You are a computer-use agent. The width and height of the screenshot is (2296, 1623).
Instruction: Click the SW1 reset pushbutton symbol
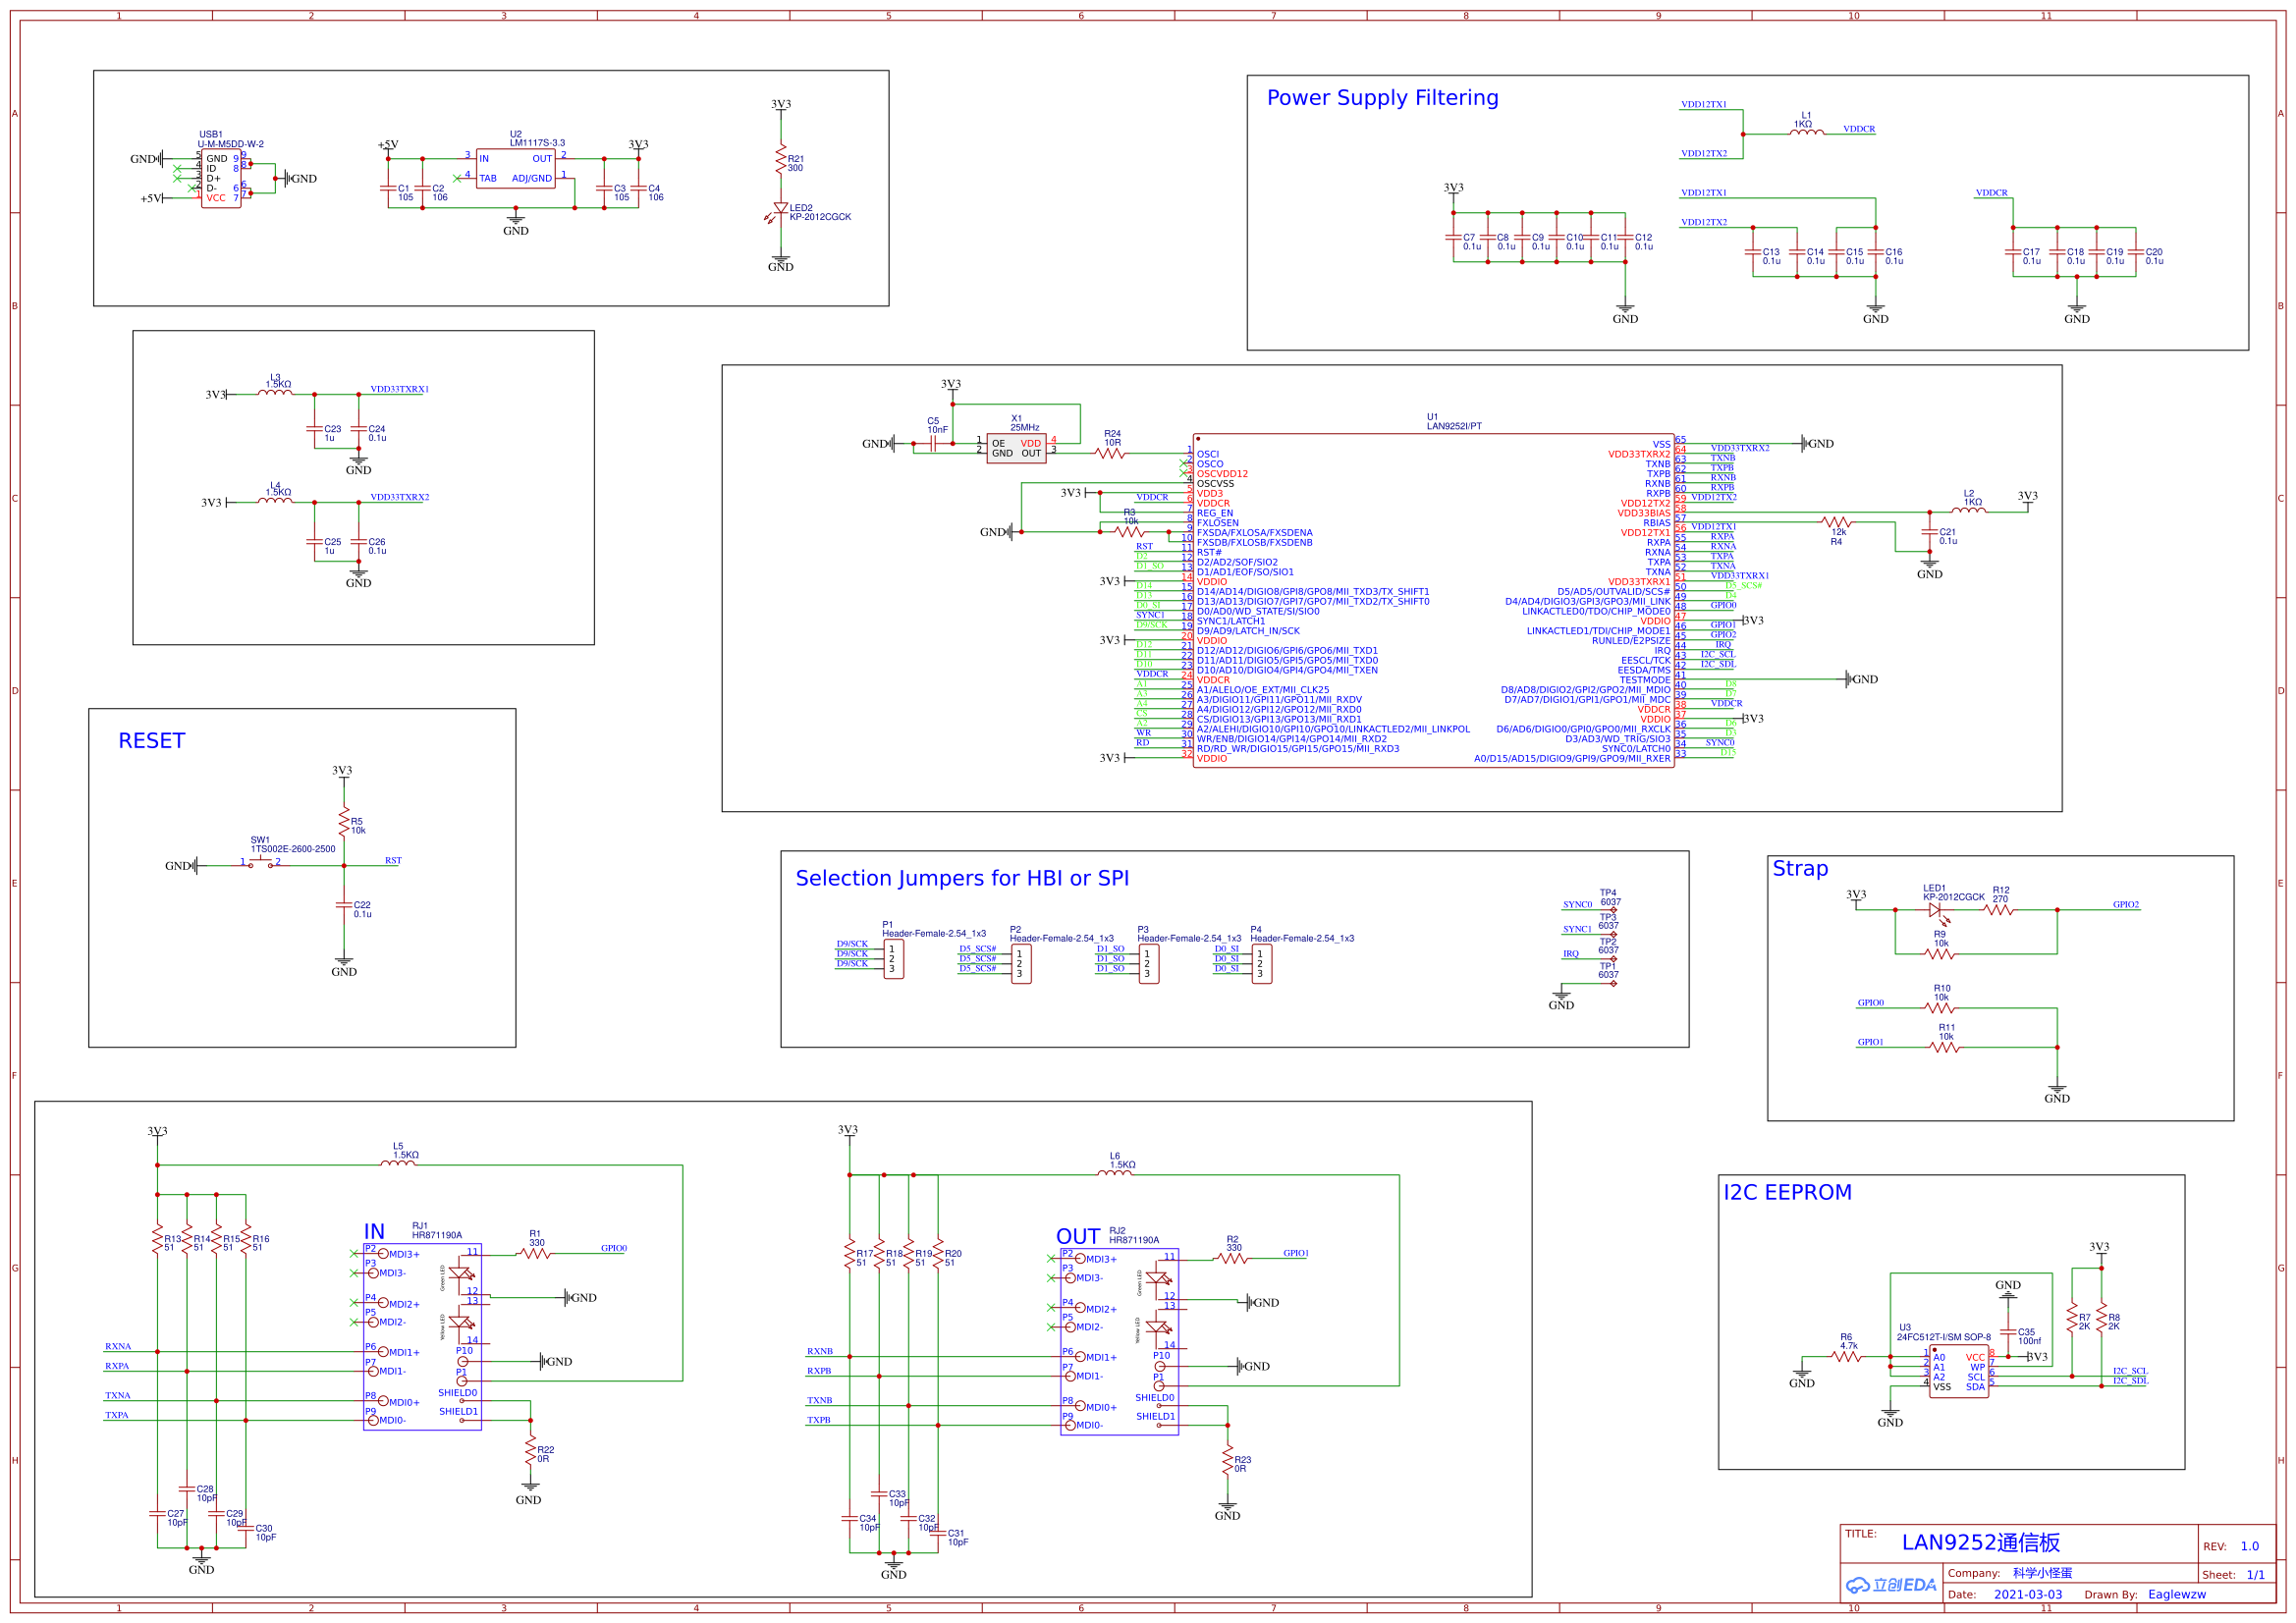tap(262, 863)
